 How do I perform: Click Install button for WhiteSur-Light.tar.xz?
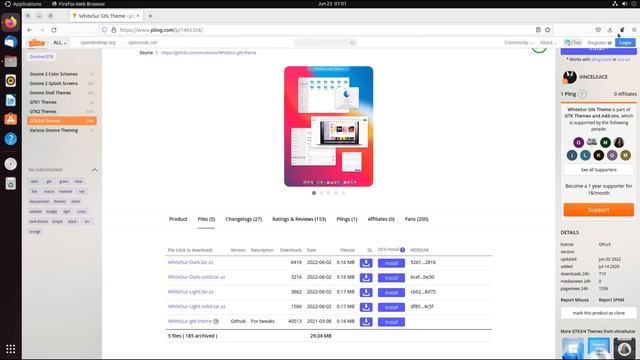click(x=391, y=292)
